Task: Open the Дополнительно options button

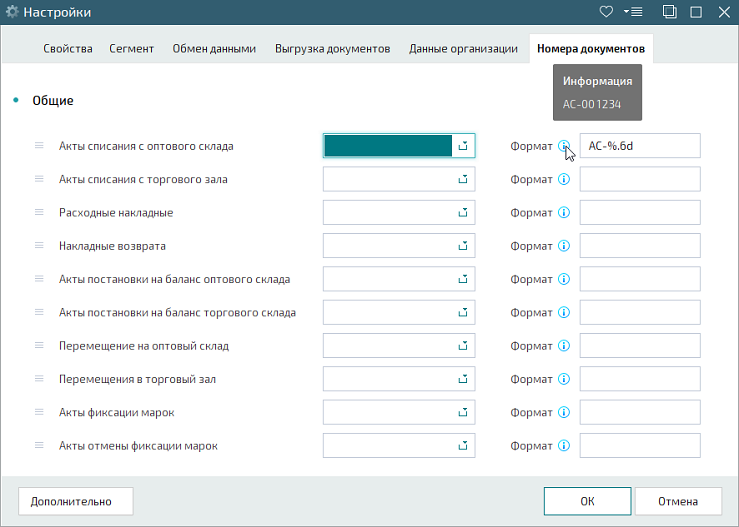Action: tap(75, 501)
